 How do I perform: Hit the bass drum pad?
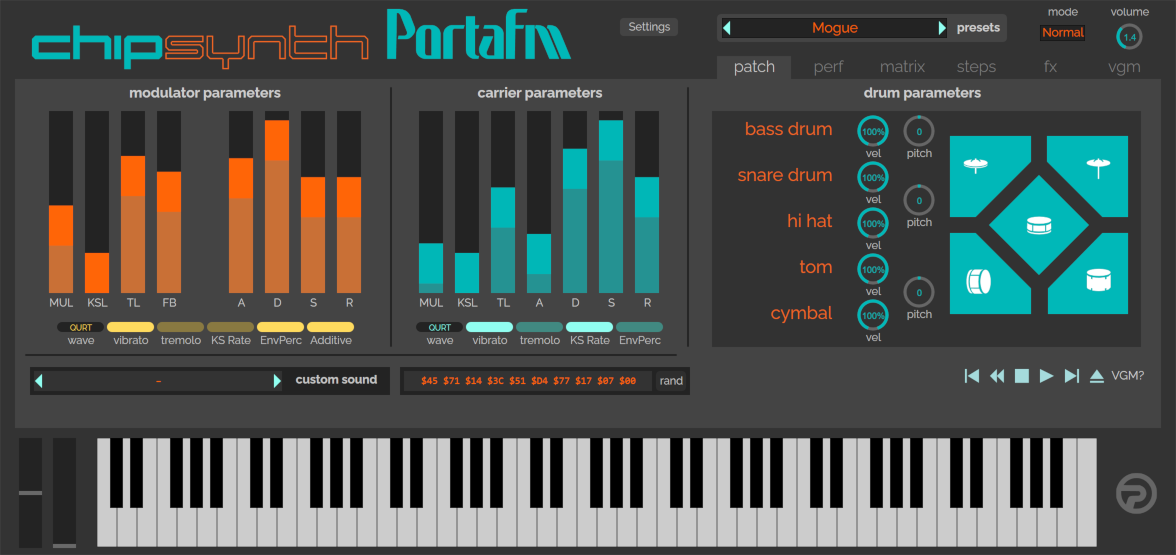[980, 280]
